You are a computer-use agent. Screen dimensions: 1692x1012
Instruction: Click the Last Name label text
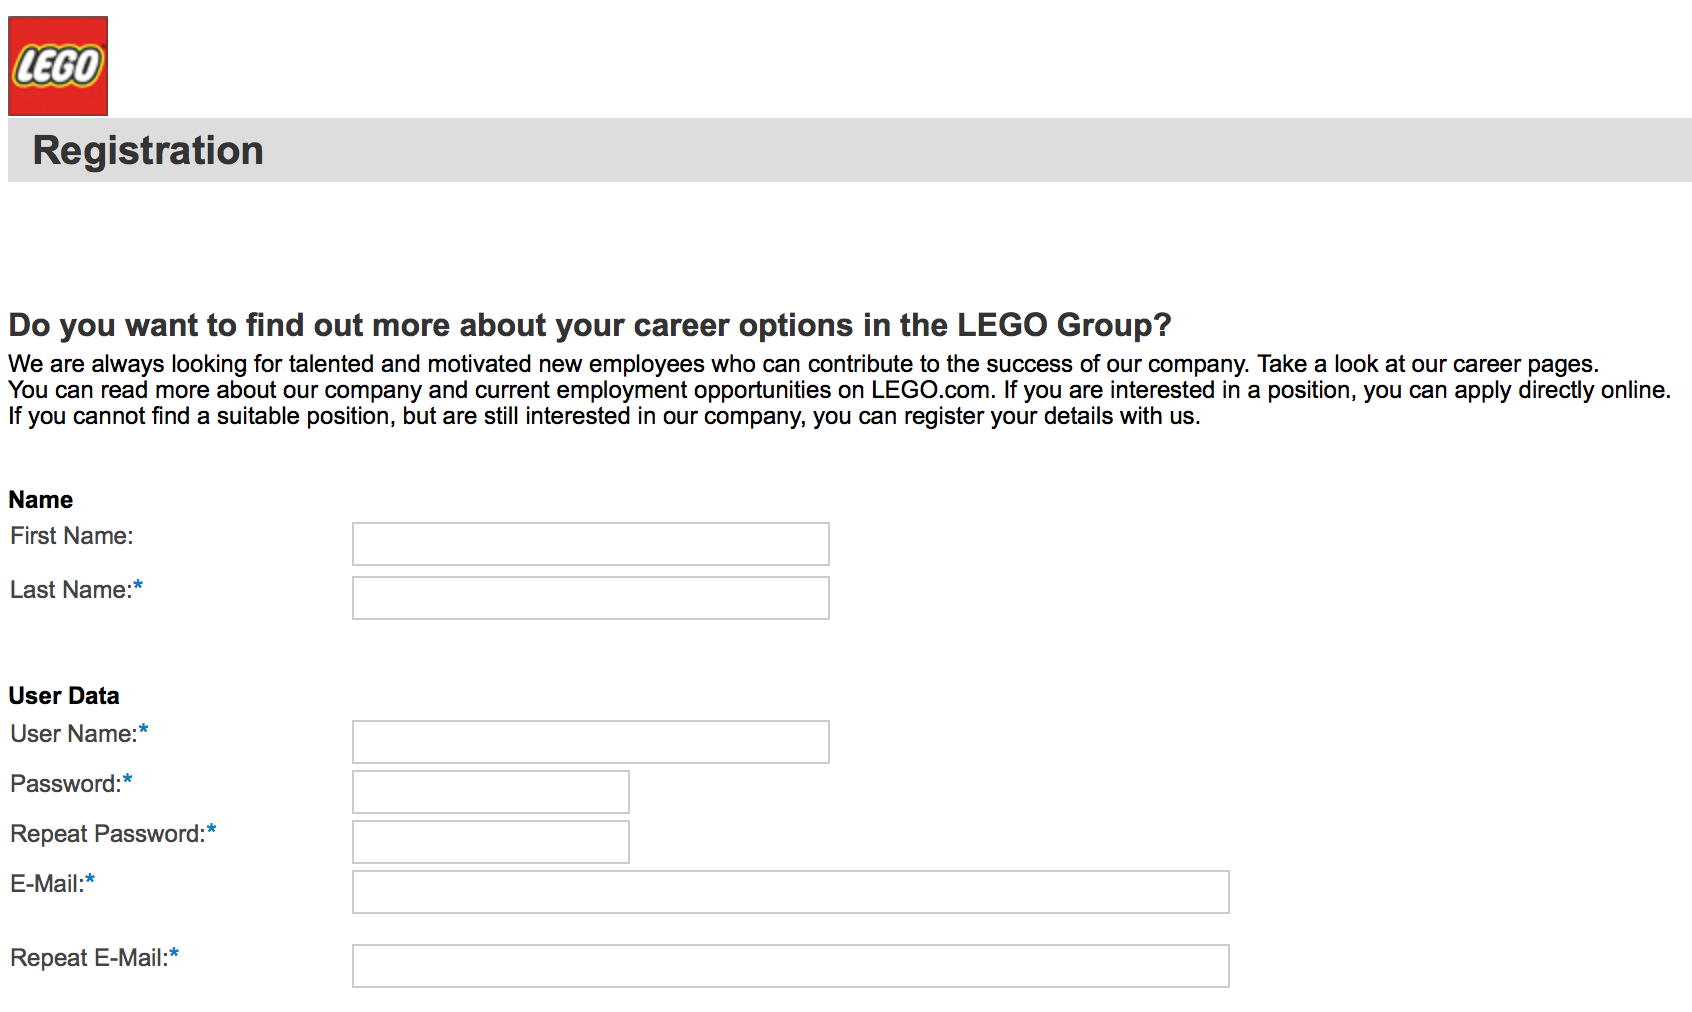[71, 590]
